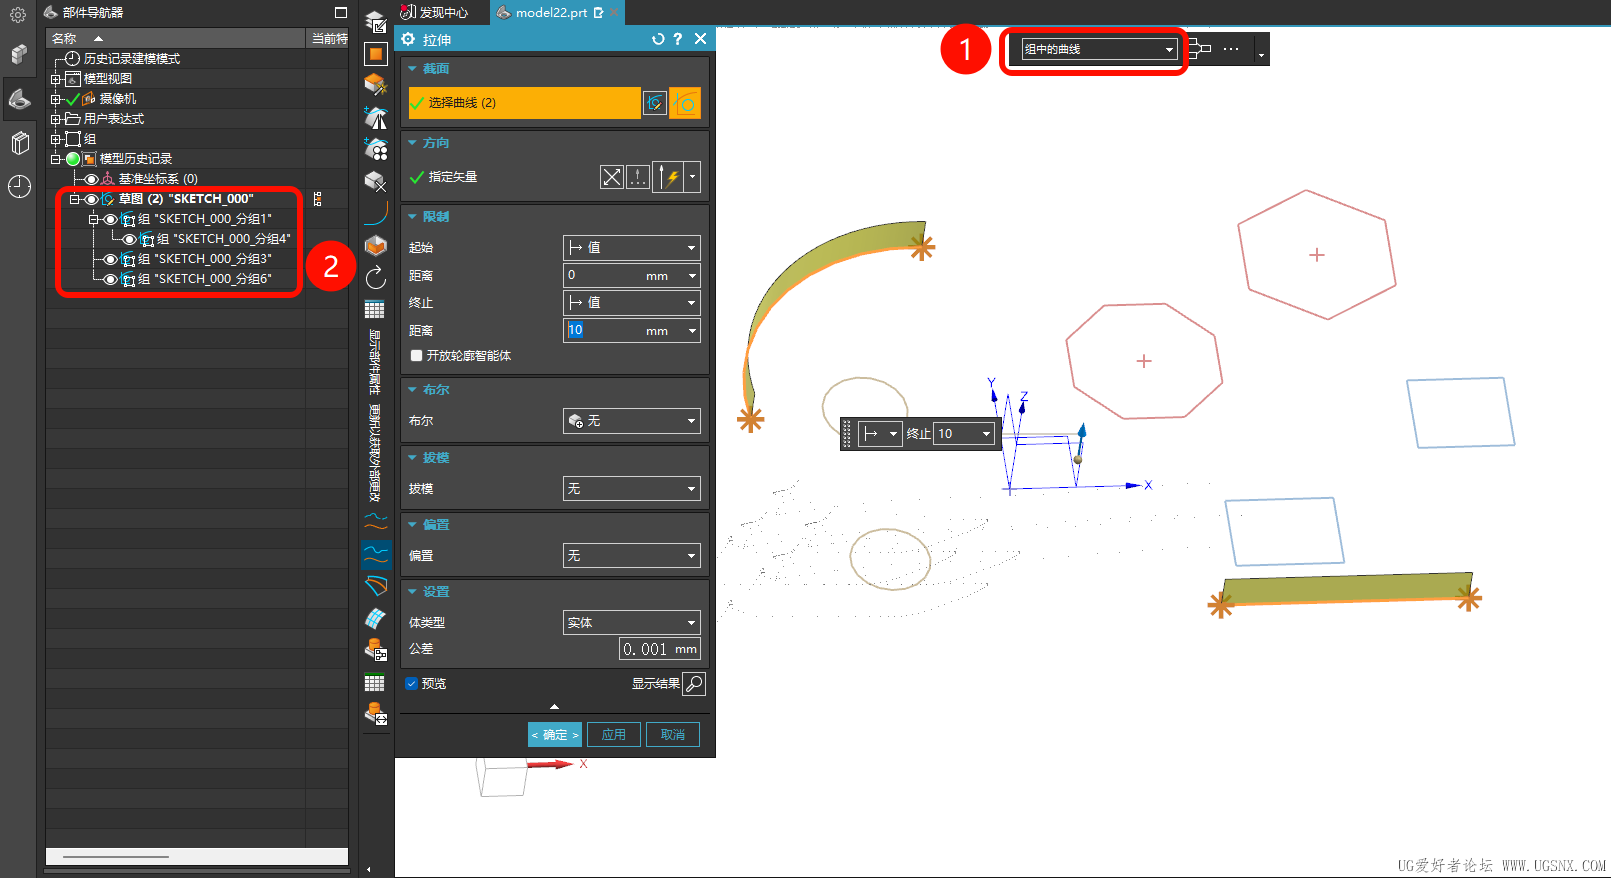Click the 显示结果 magnifier icon
Screen dimensions: 1611x878
(x=694, y=684)
